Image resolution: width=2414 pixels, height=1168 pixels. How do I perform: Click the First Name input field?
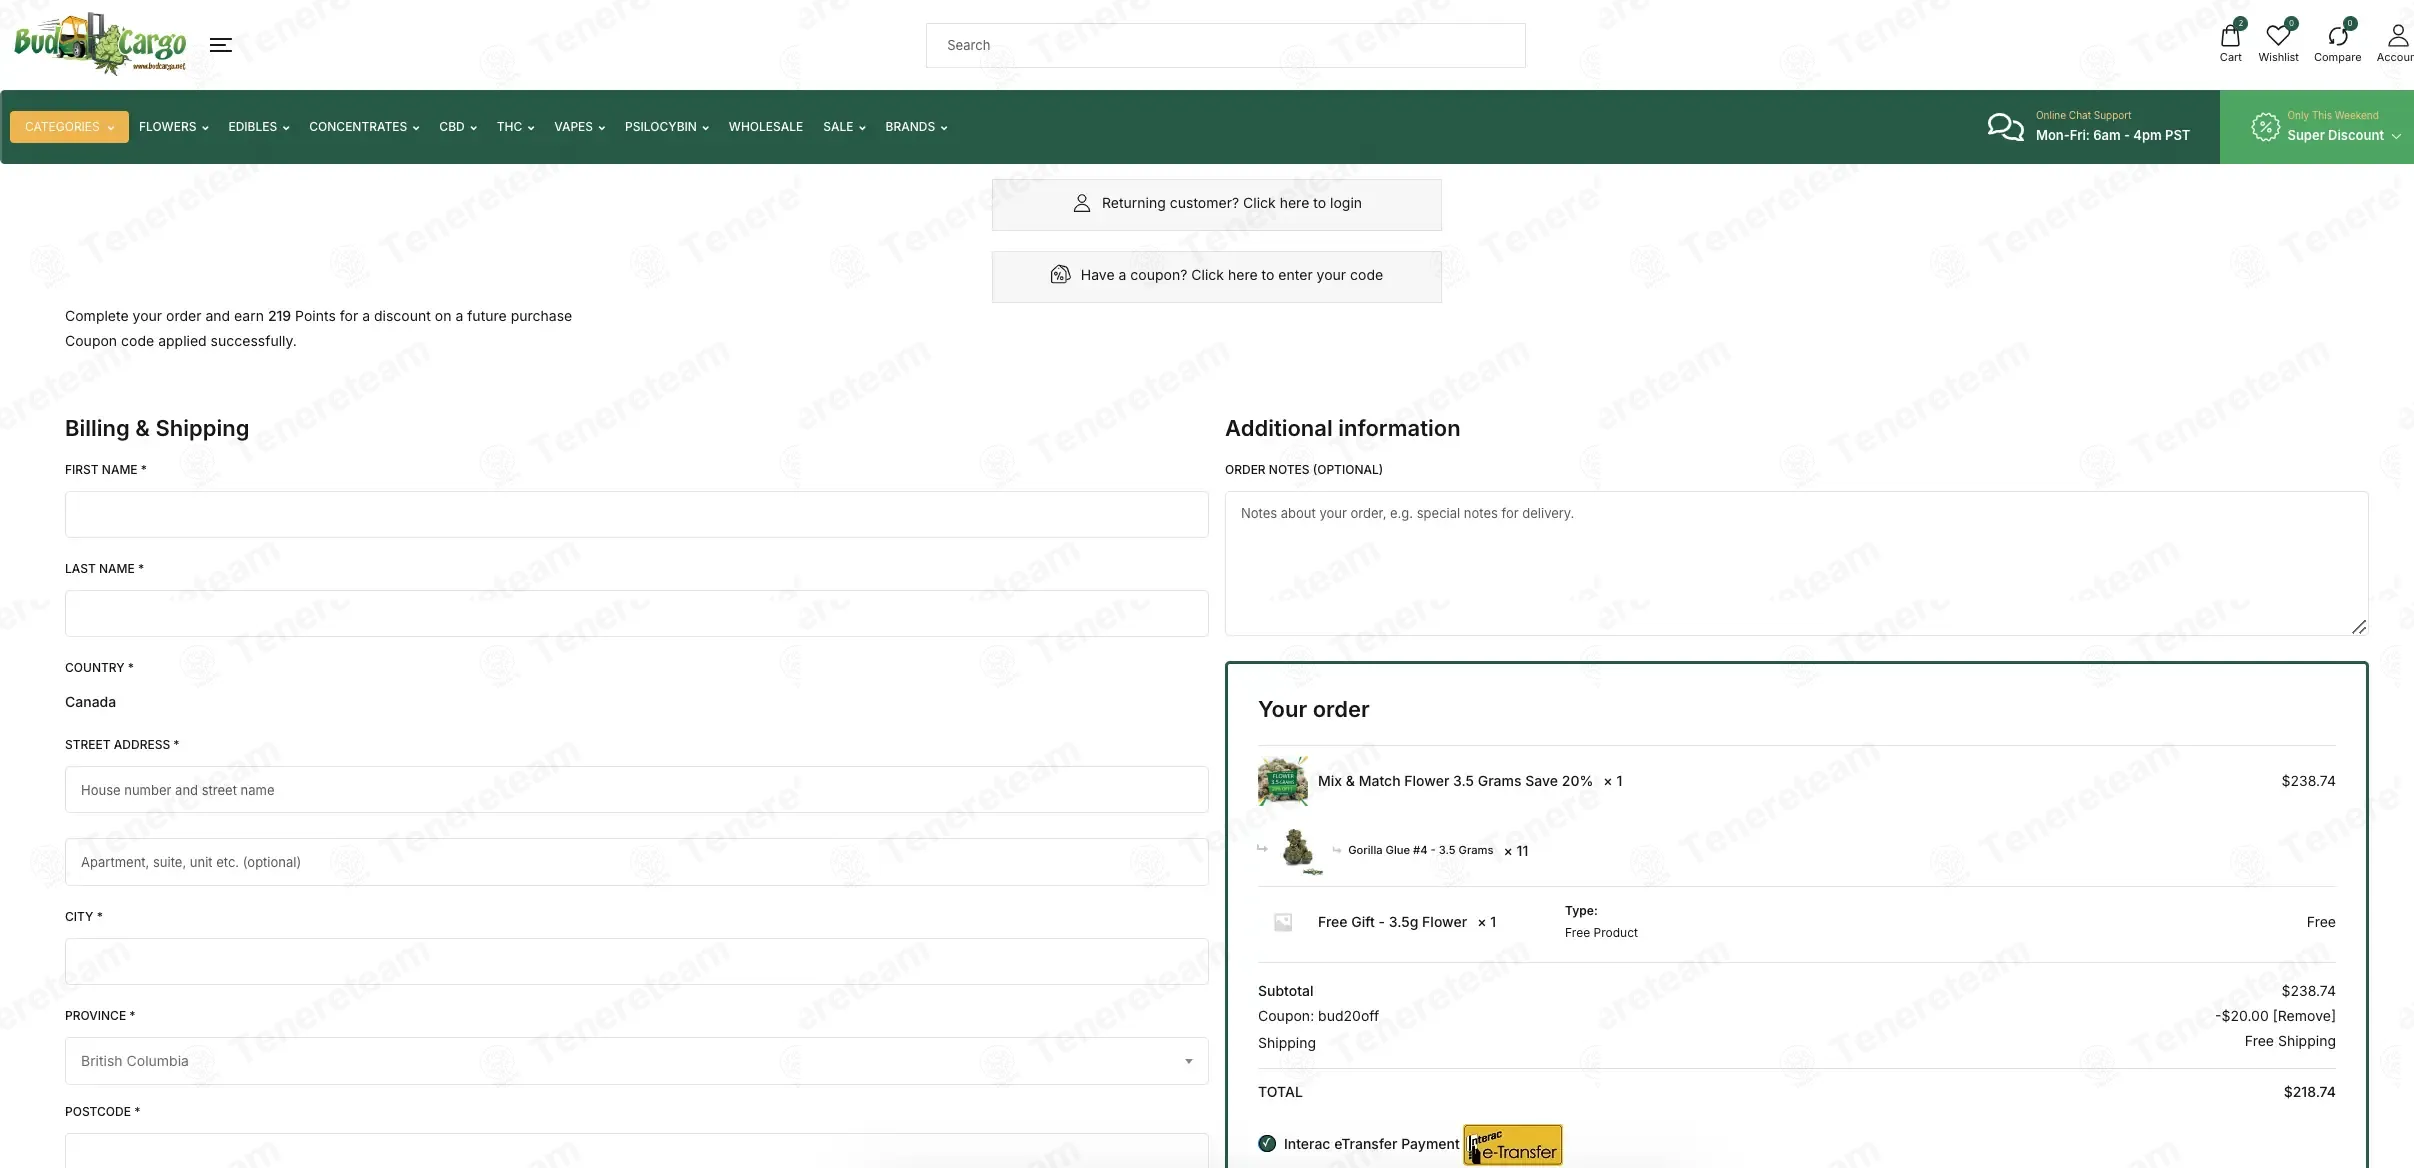pos(636,514)
